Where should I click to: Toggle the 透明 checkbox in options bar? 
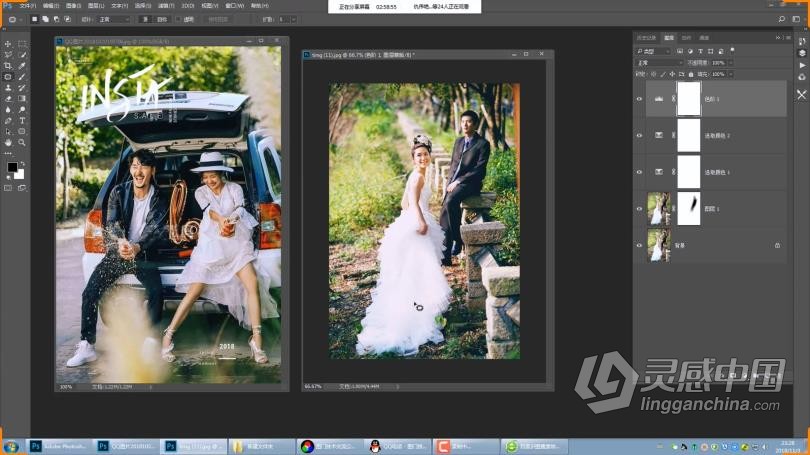179,19
